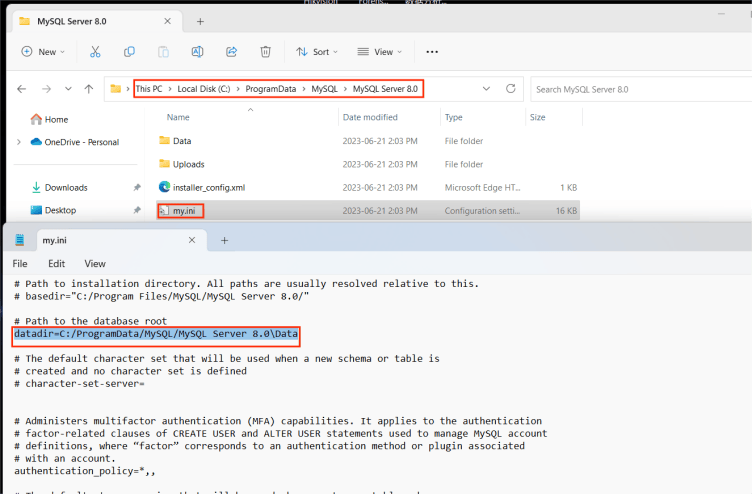The image size is (752, 495).
Task: Sort by the Size column header
Action: [x=538, y=117]
